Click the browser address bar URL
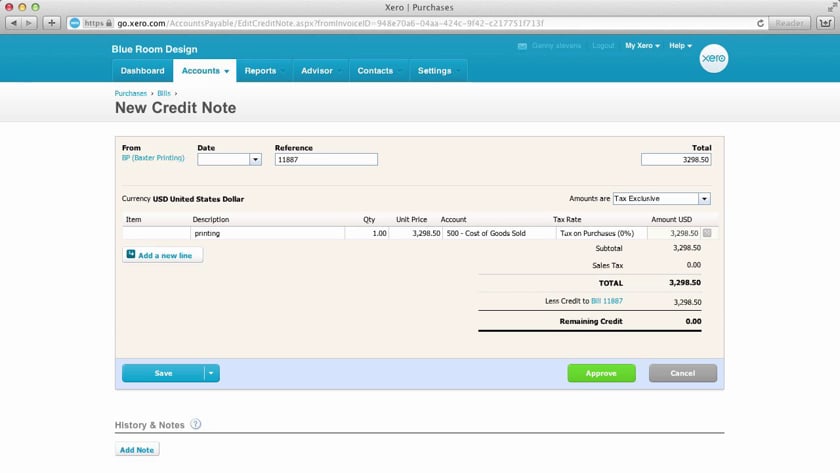 [x=330, y=23]
